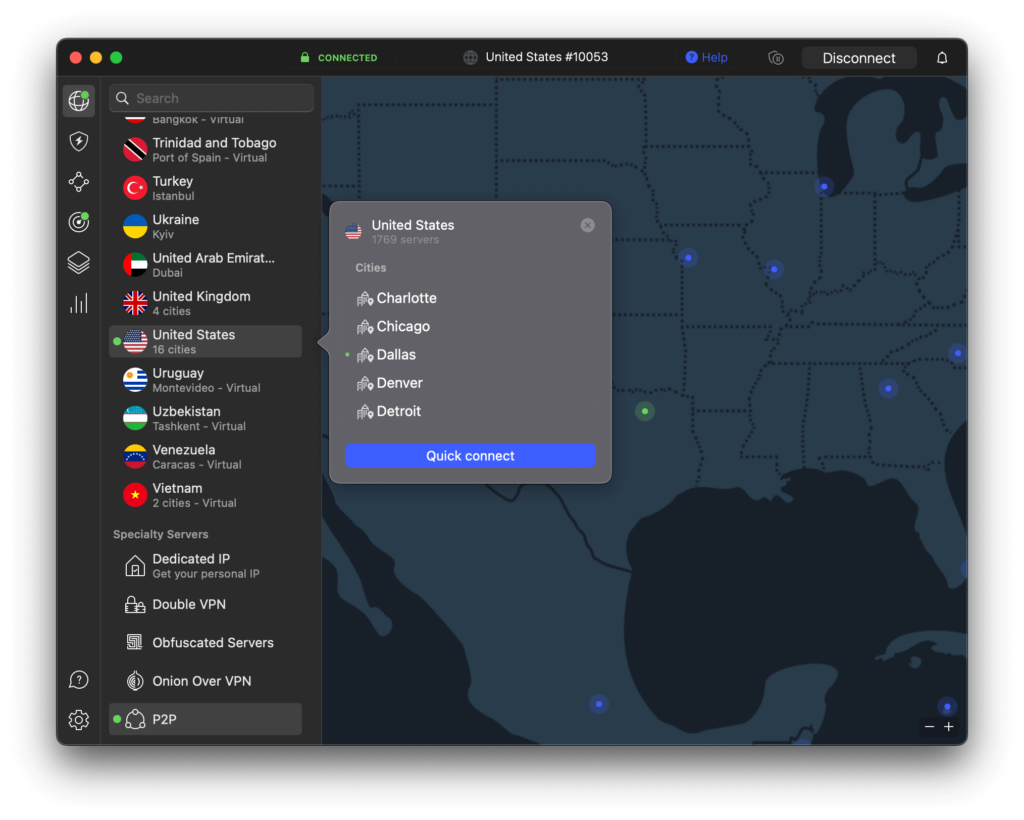Click the 1769 servers text
The width and height of the screenshot is (1024, 820).
(405, 240)
